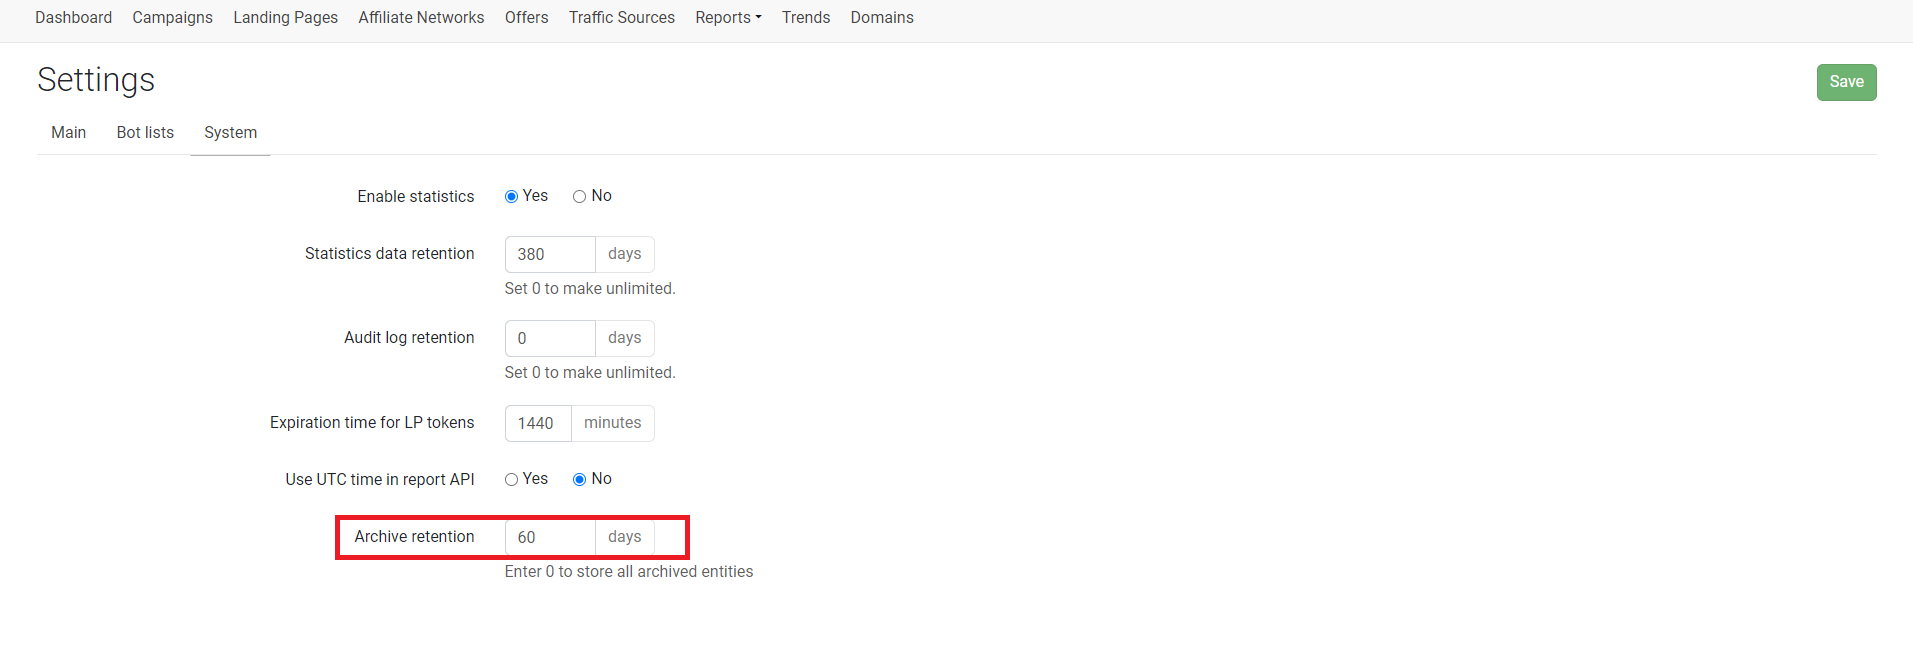Open Landing Pages in navigation
Viewport: 1913px width, 659px height.
point(285,18)
